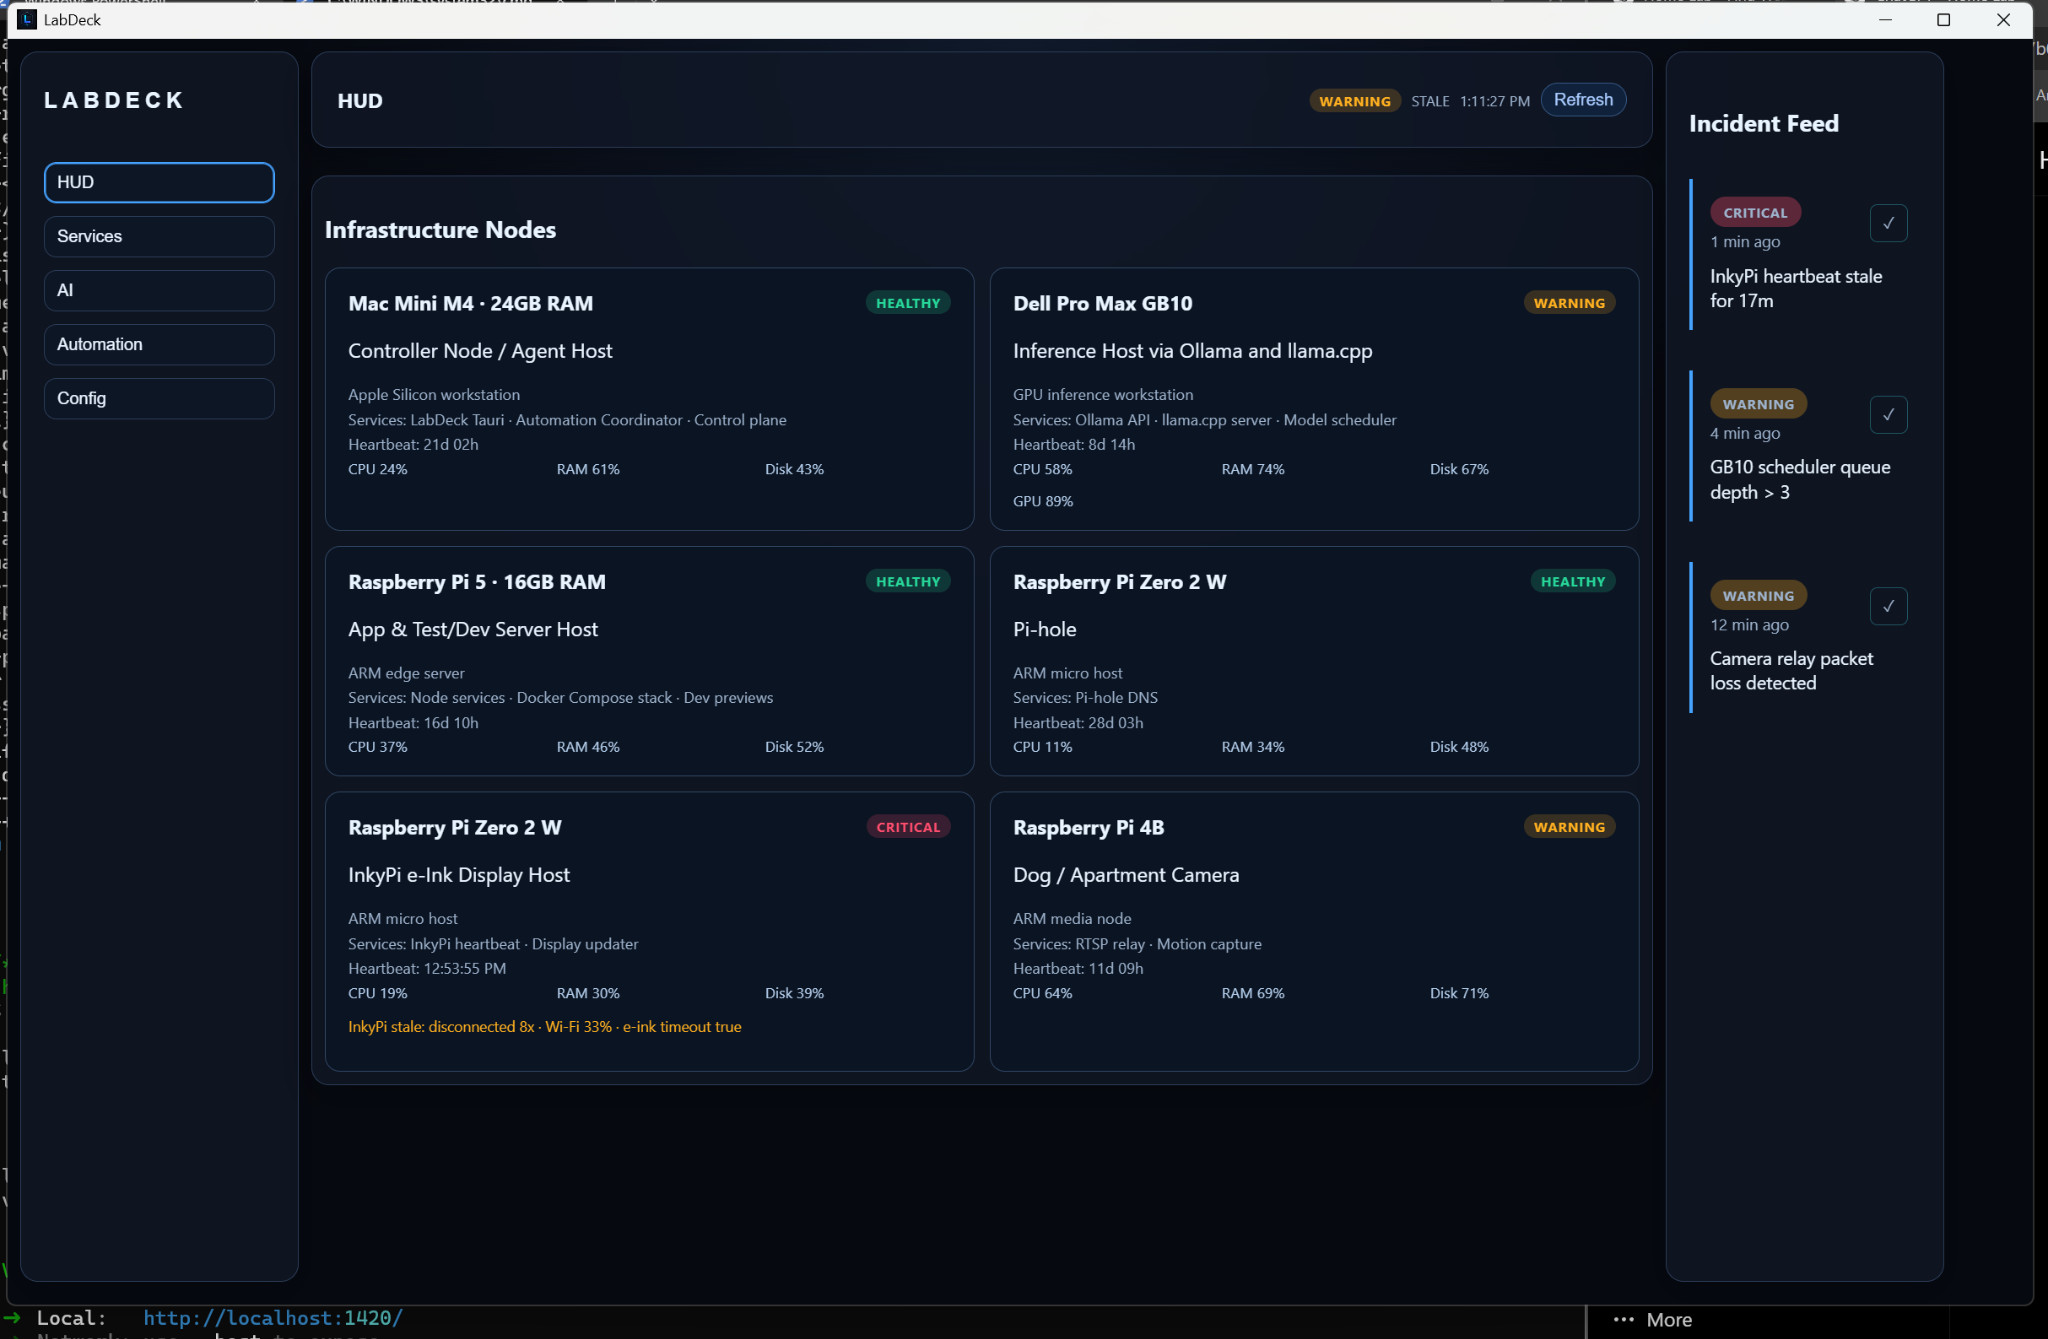Click the Incident Feed heading

[x=1764, y=123]
